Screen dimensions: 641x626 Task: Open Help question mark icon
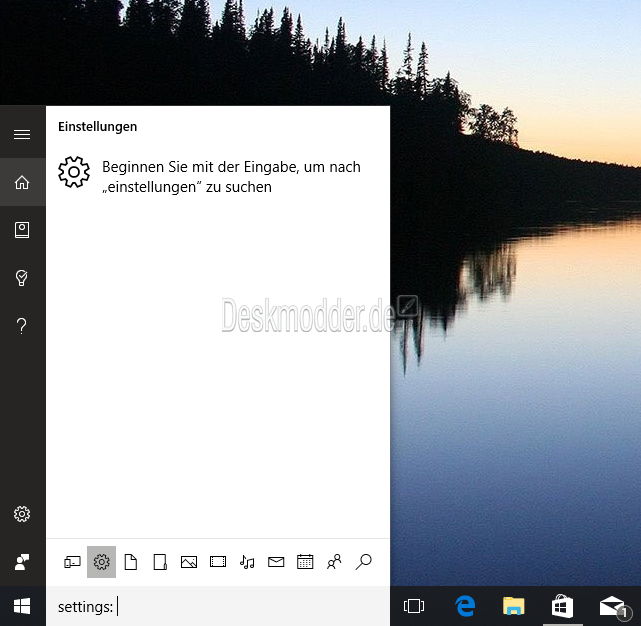click(22, 326)
